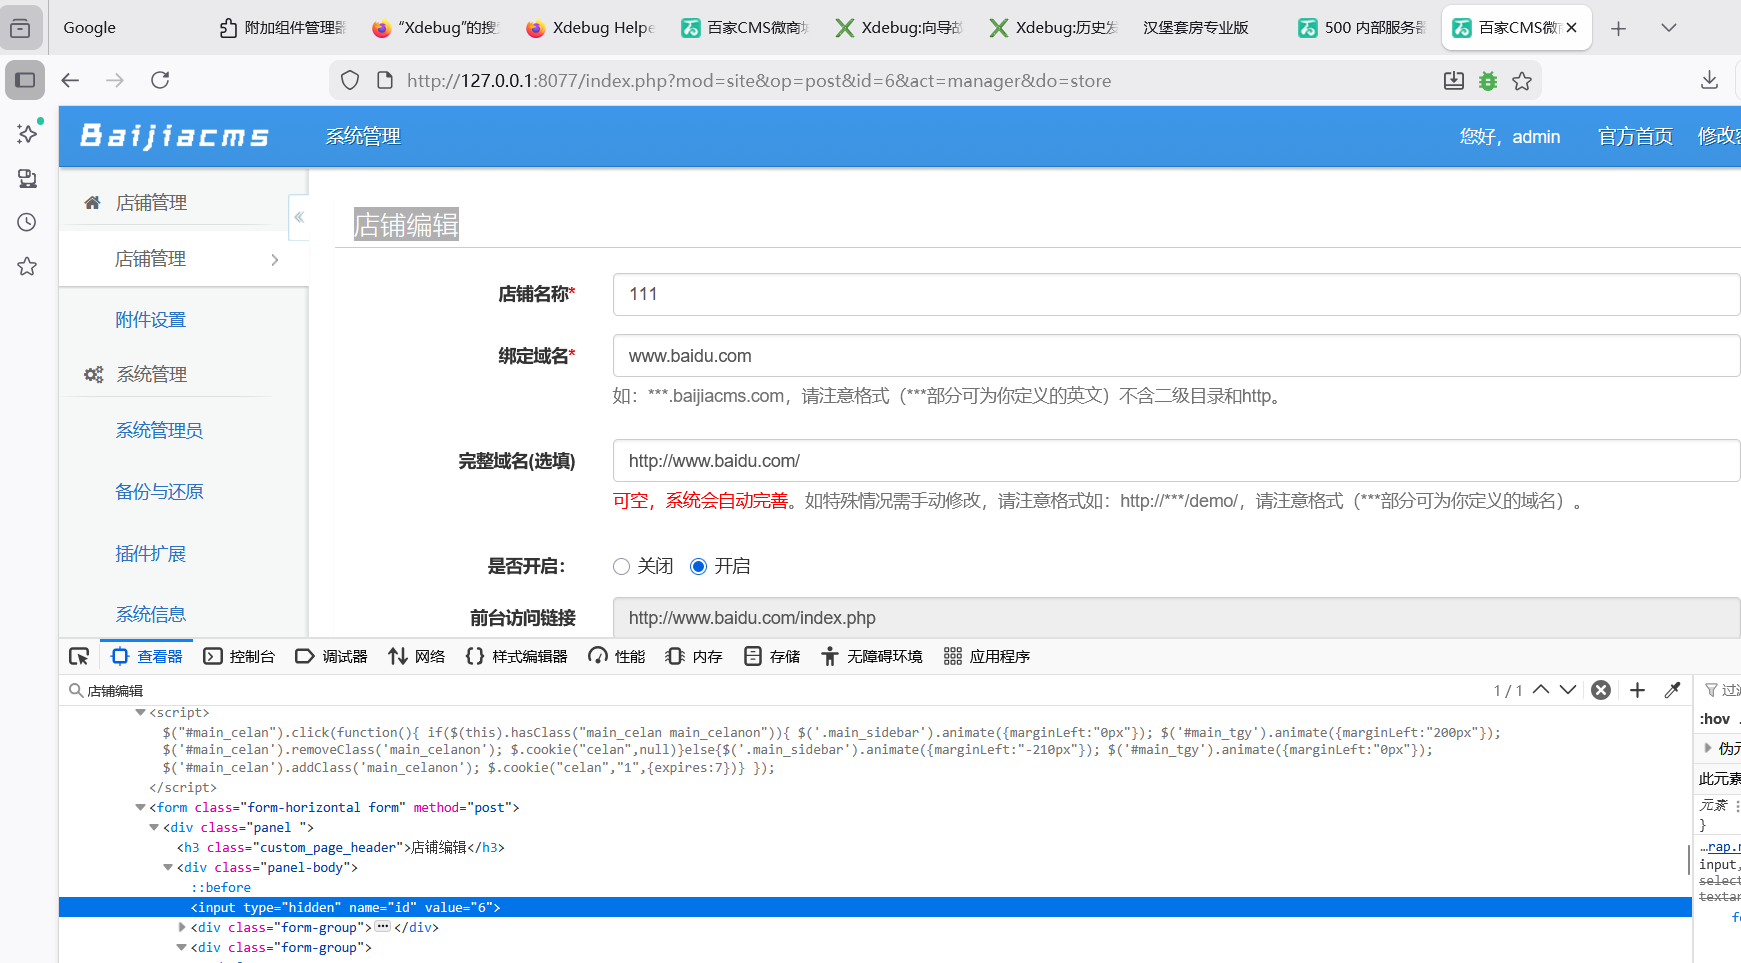
Task: Go to next search result in inspector
Action: pos(1568,690)
